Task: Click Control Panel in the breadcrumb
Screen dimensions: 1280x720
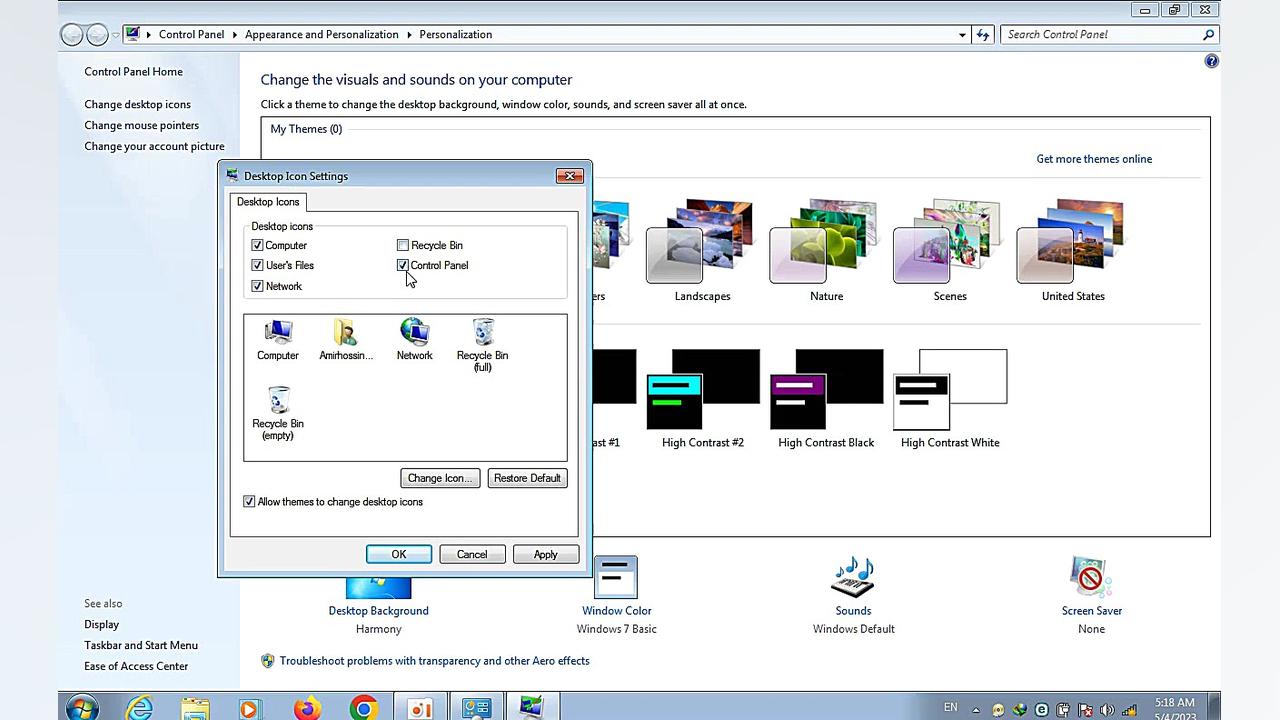Action: [191, 34]
